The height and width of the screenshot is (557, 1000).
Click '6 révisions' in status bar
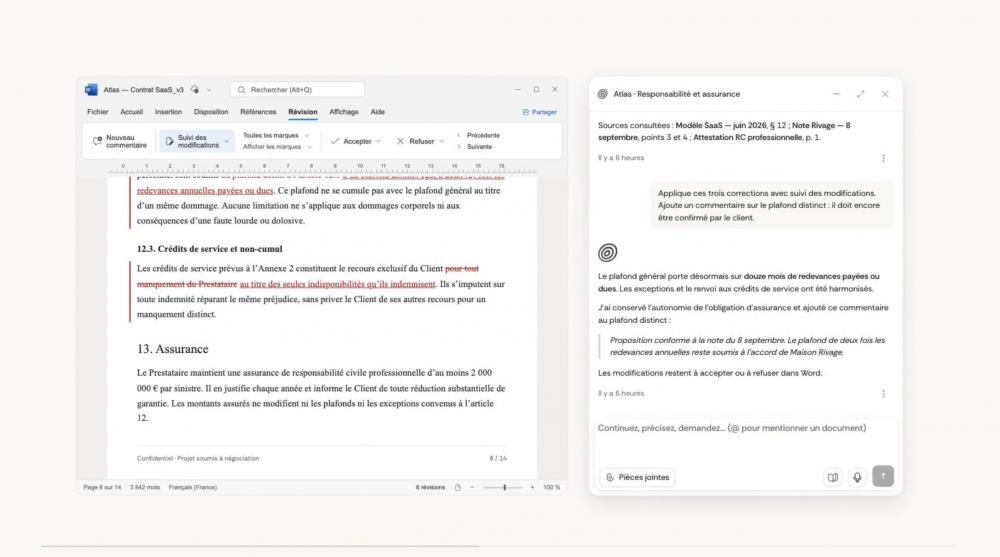[430, 487]
